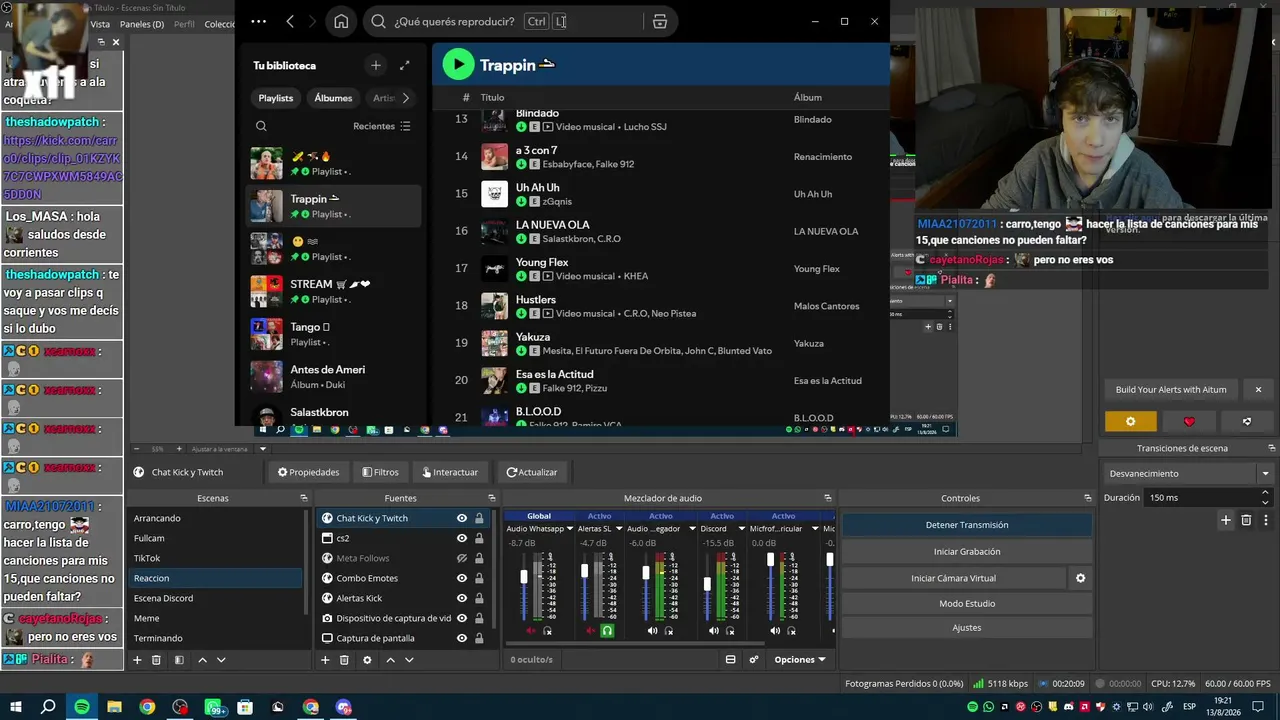Remove the selected source in Fuentes
The width and height of the screenshot is (1280, 720).
[x=344, y=660]
